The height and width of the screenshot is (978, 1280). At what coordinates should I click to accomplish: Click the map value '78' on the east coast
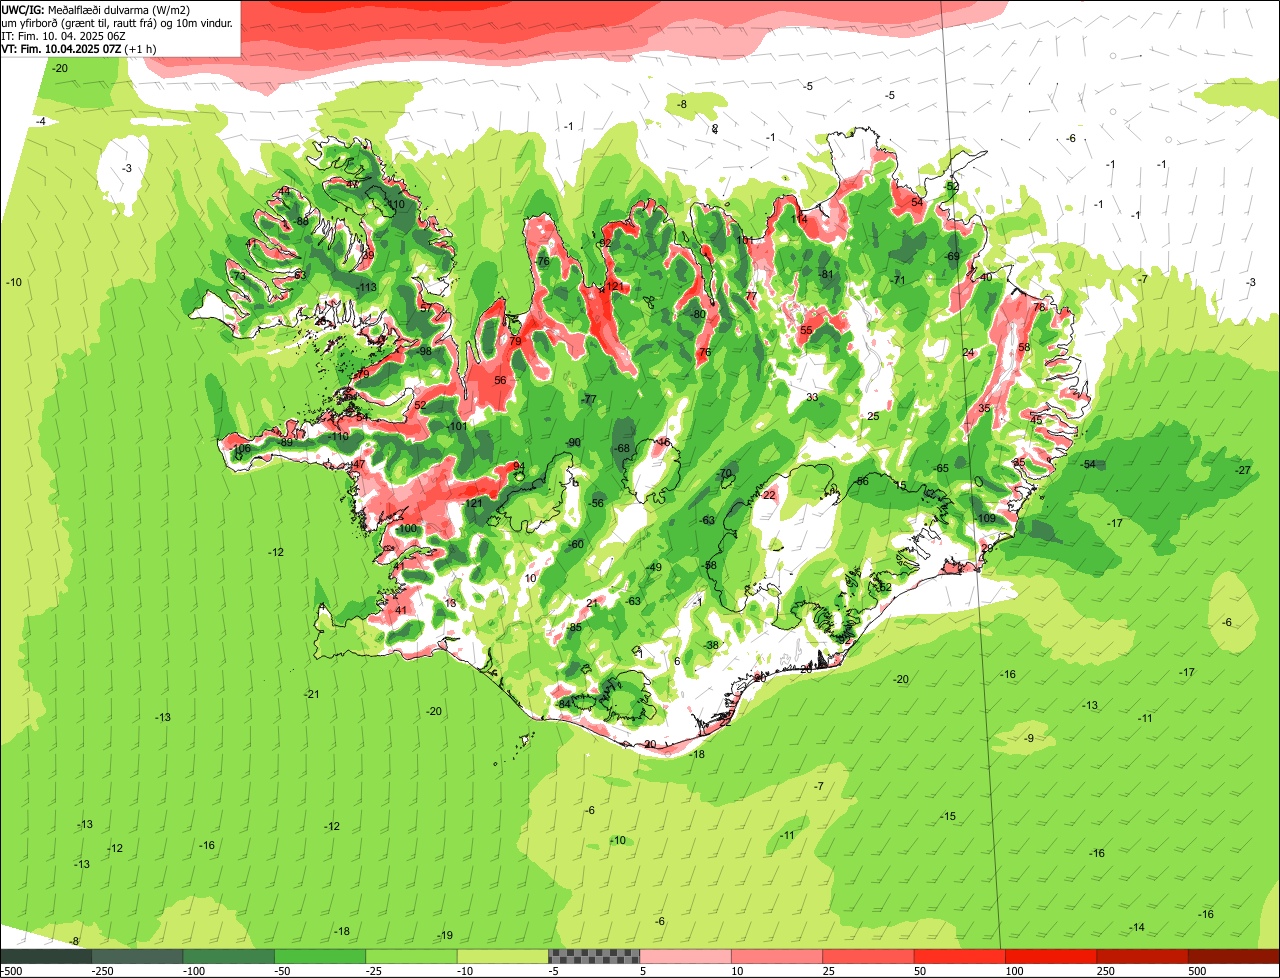click(x=1039, y=307)
